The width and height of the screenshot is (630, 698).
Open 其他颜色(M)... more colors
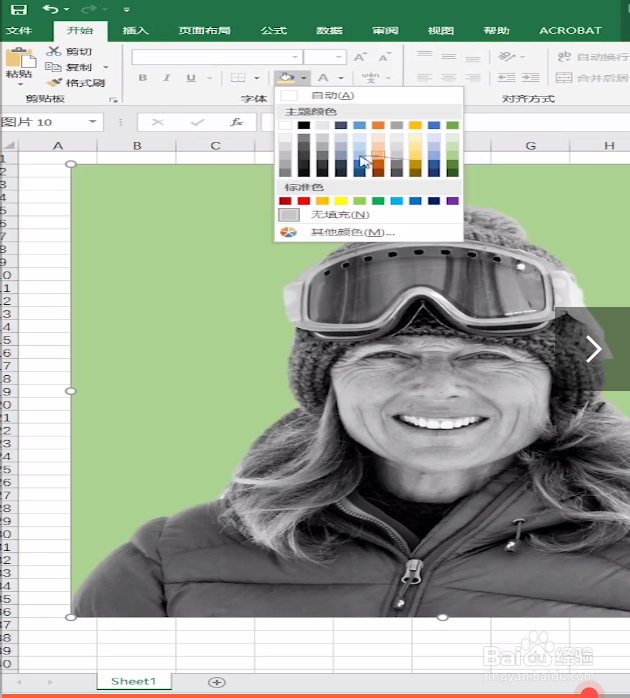coord(369,232)
